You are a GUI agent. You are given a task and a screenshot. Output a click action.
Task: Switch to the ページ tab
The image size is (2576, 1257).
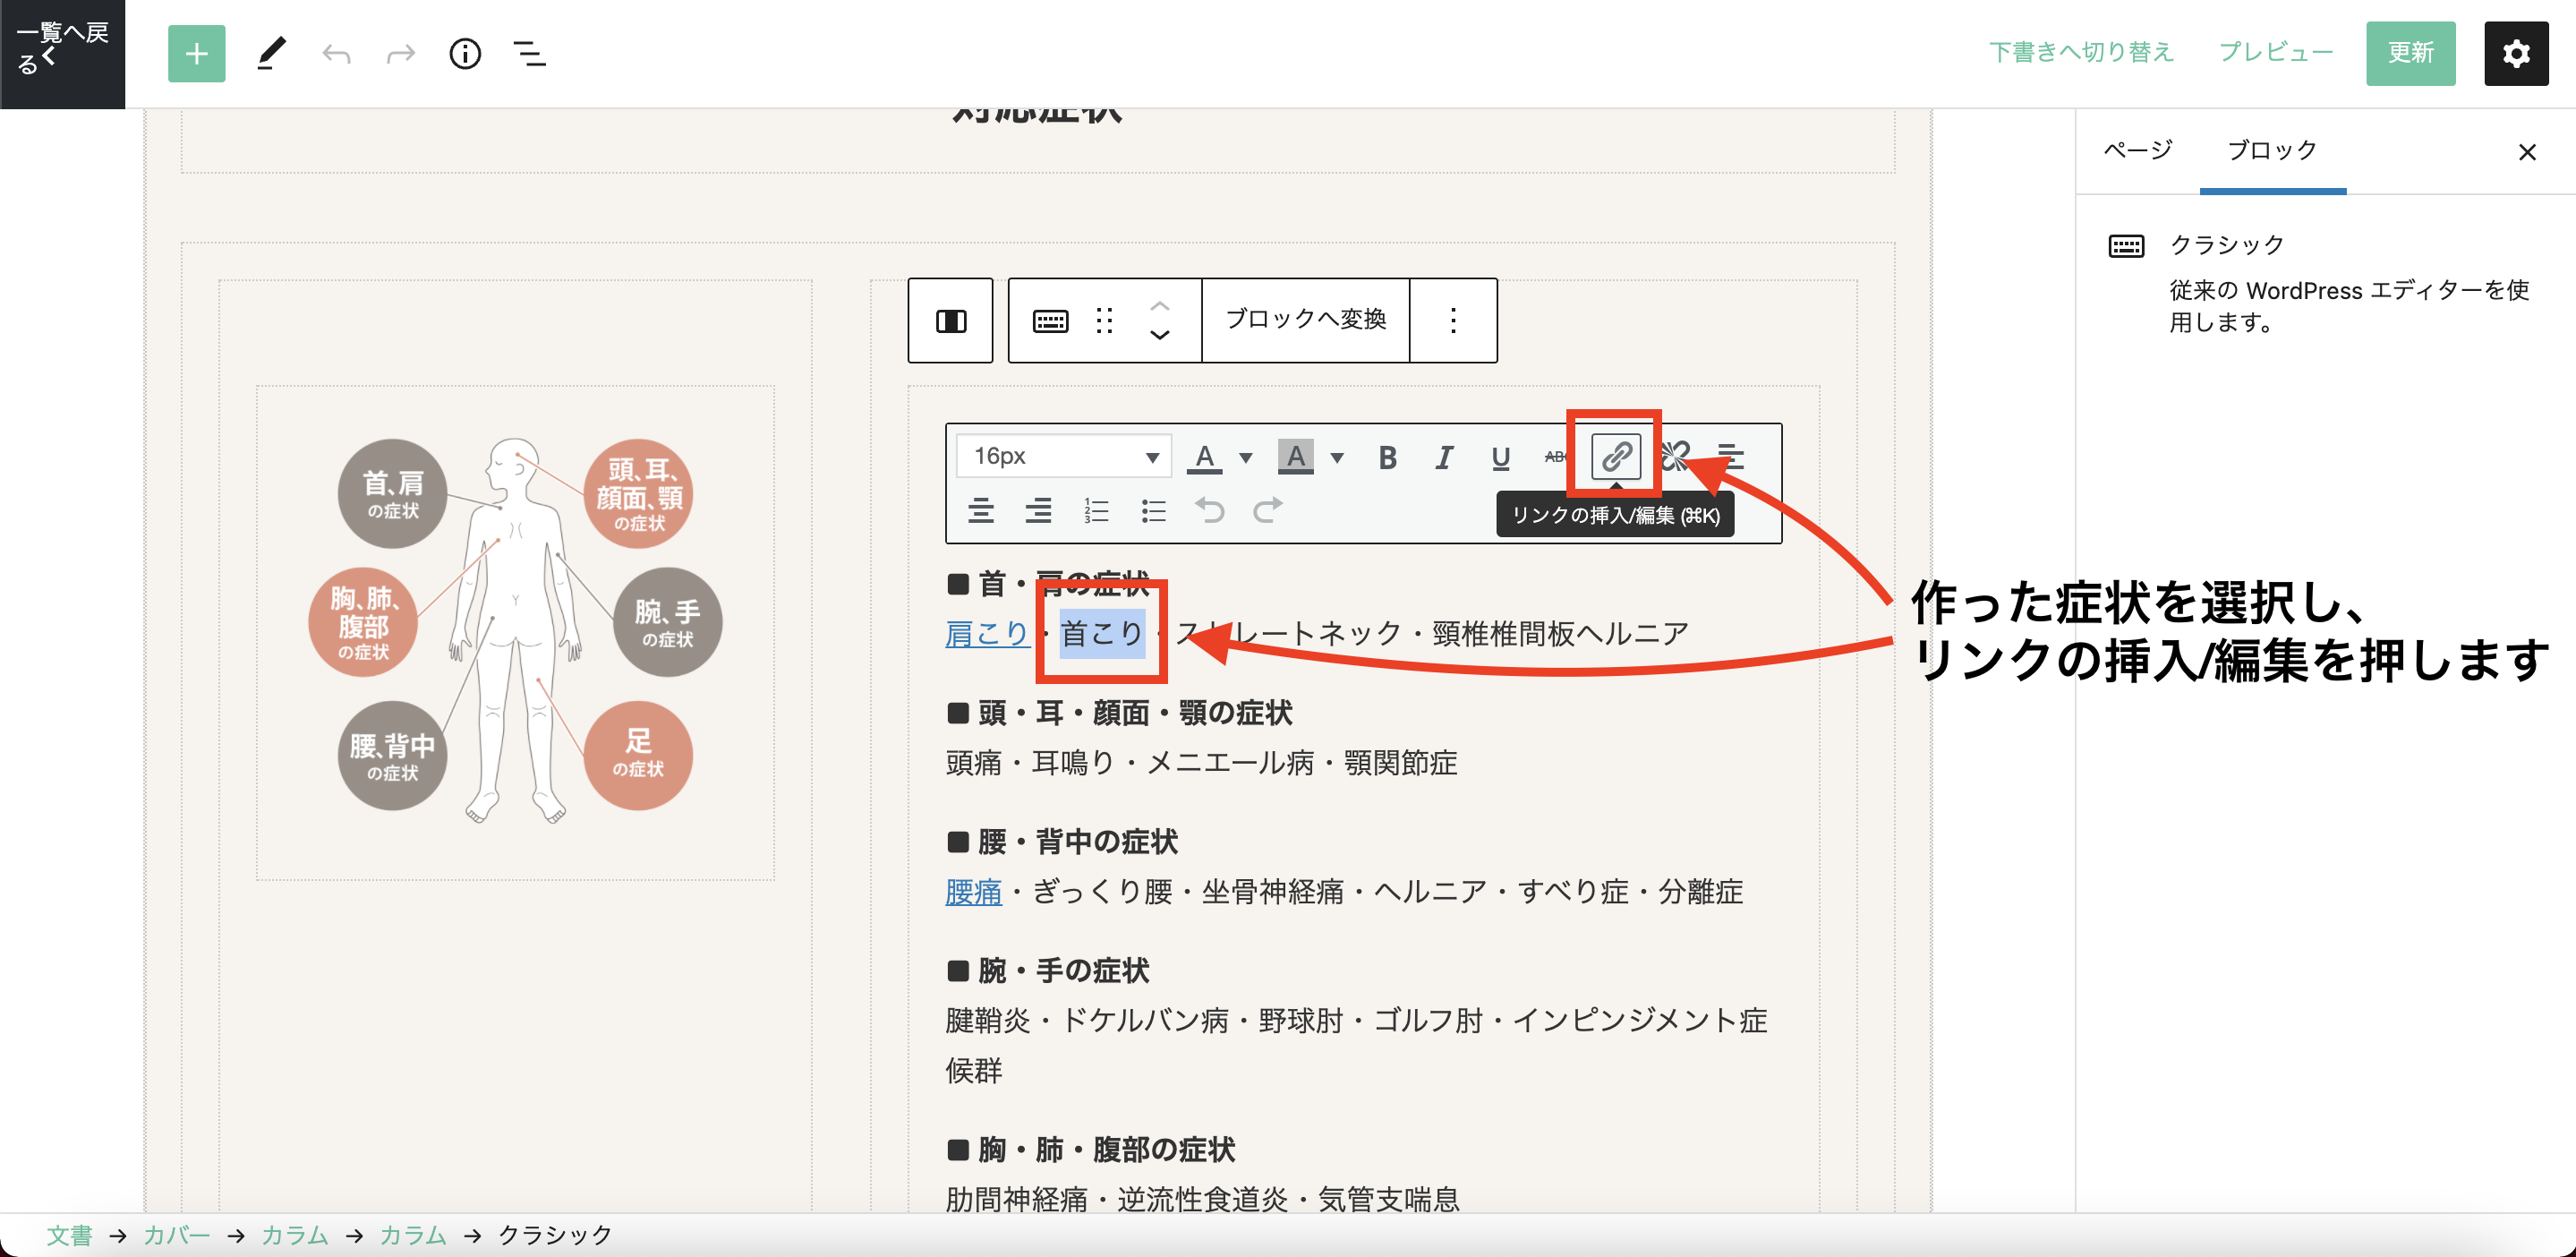click(x=2138, y=150)
